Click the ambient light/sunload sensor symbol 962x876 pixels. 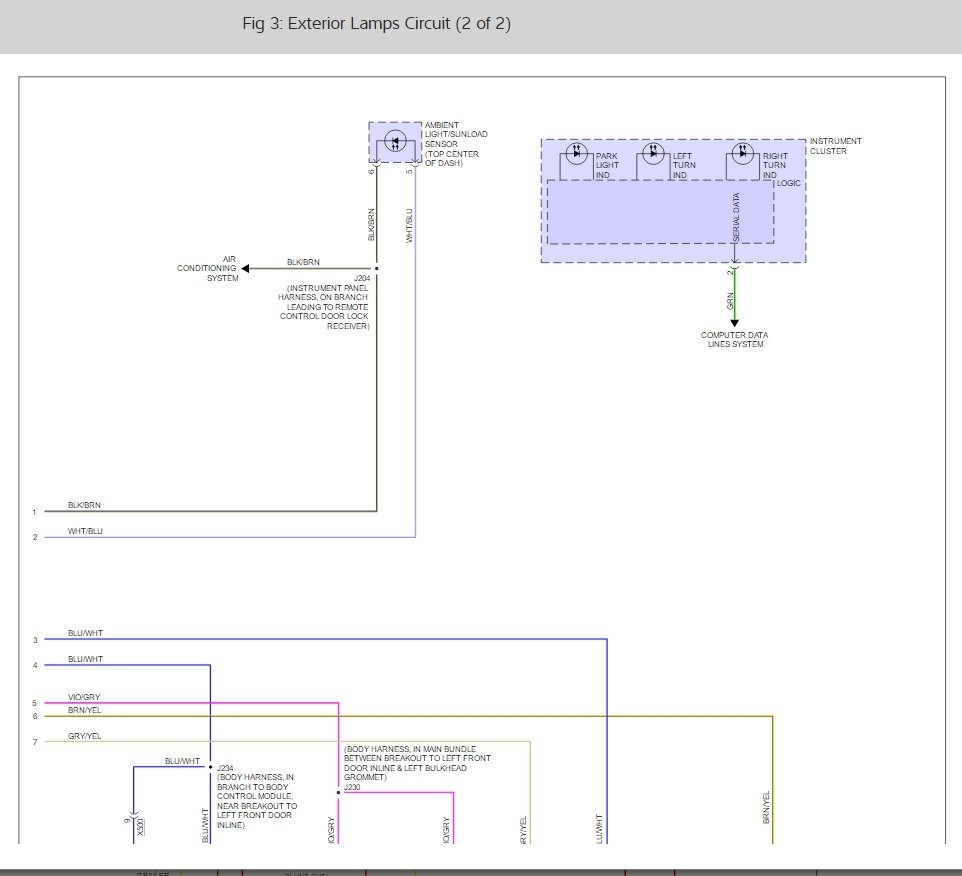395,142
